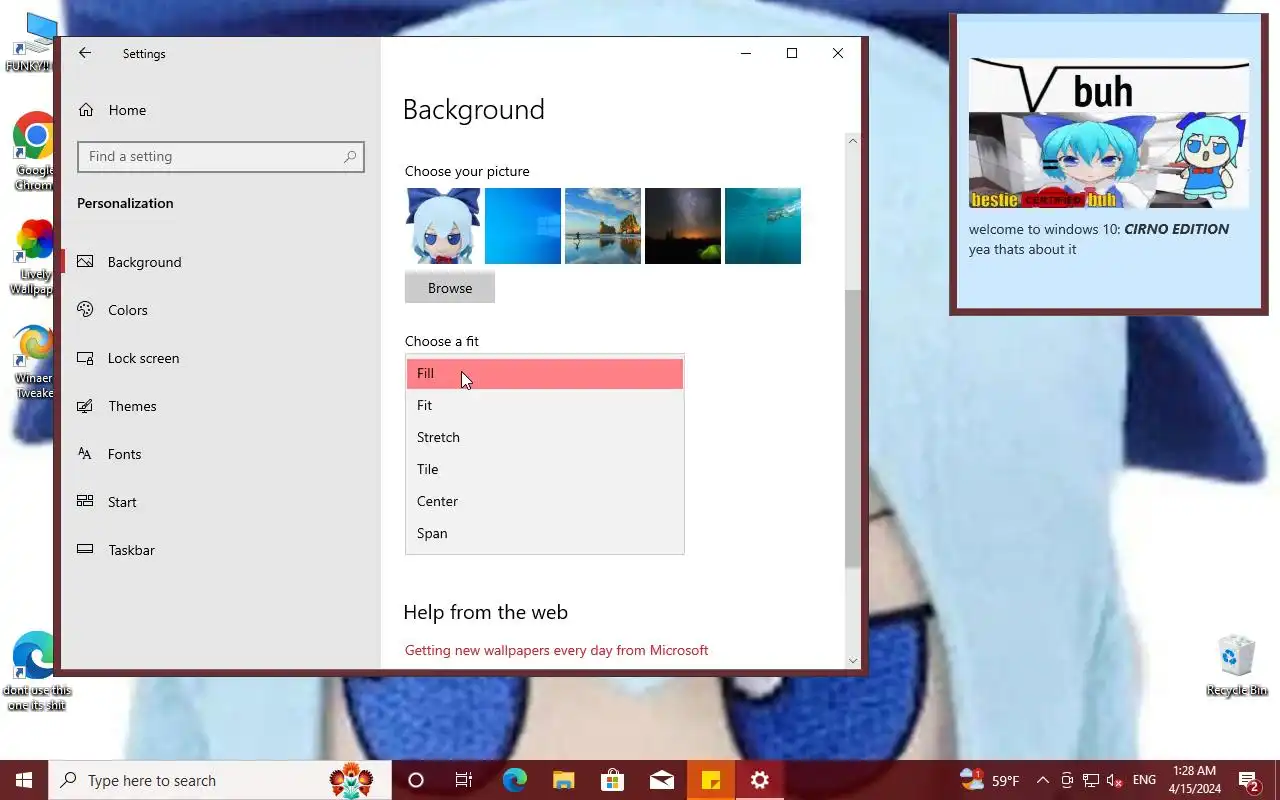Open Microsoft Store from taskbar

[612, 780]
